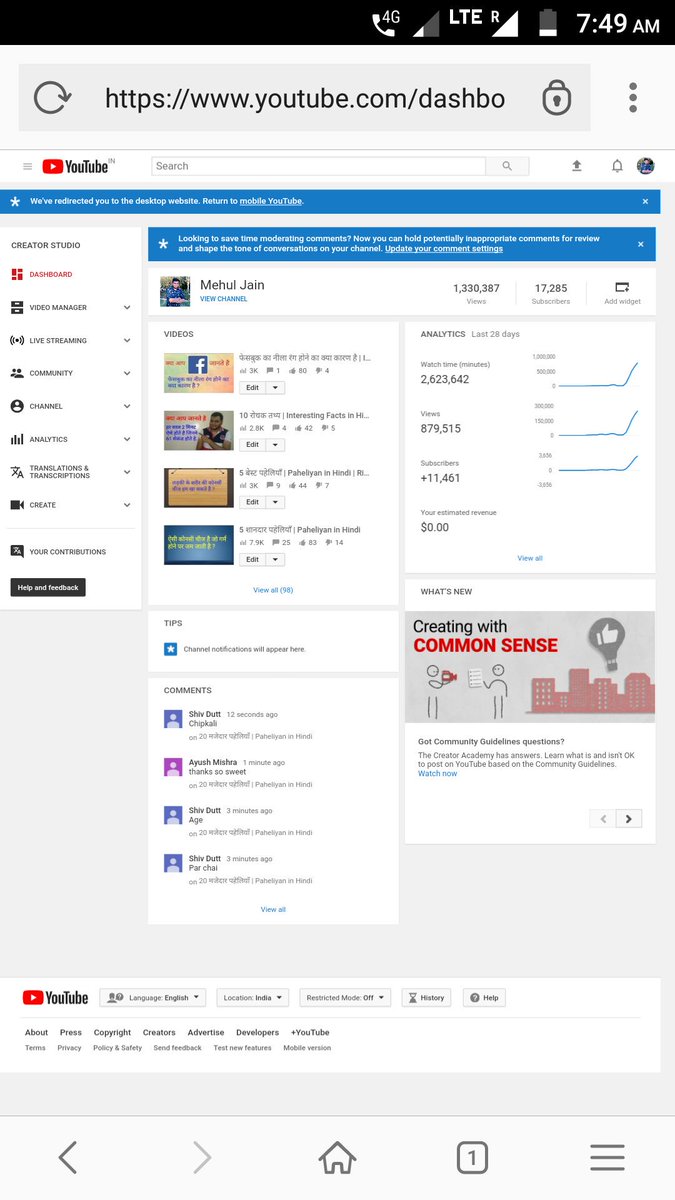Focus the YouTube search field

[x=318, y=166]
